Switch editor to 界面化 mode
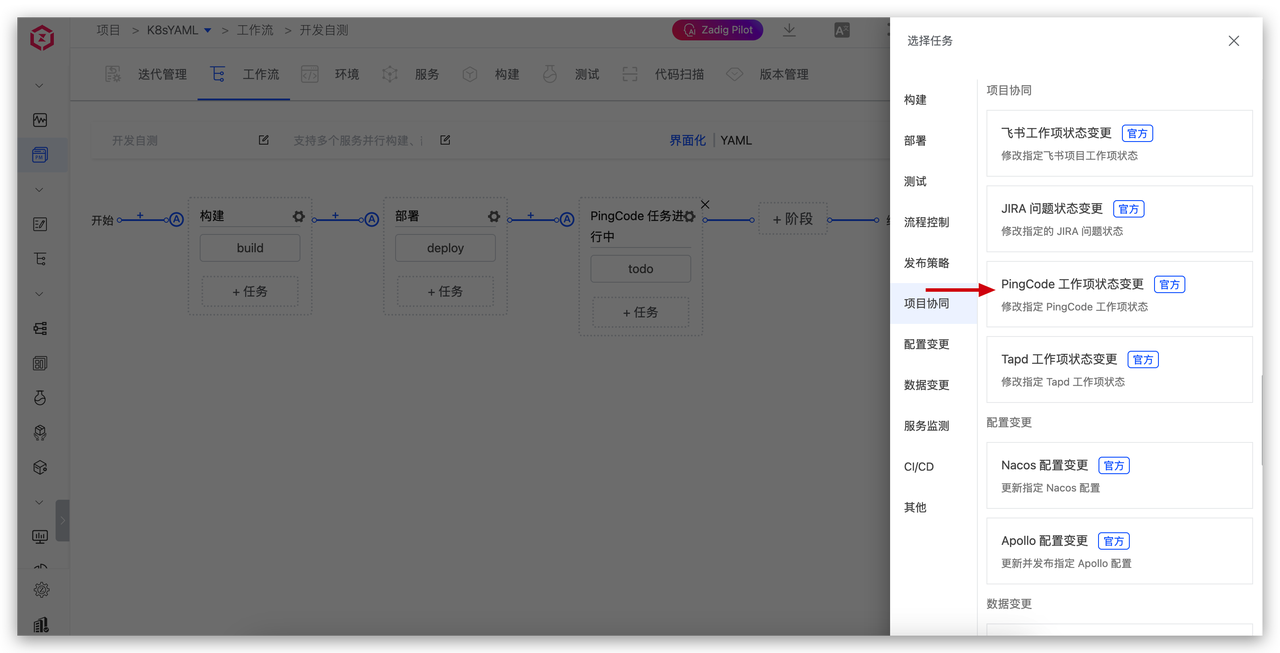 click(687, 141)
